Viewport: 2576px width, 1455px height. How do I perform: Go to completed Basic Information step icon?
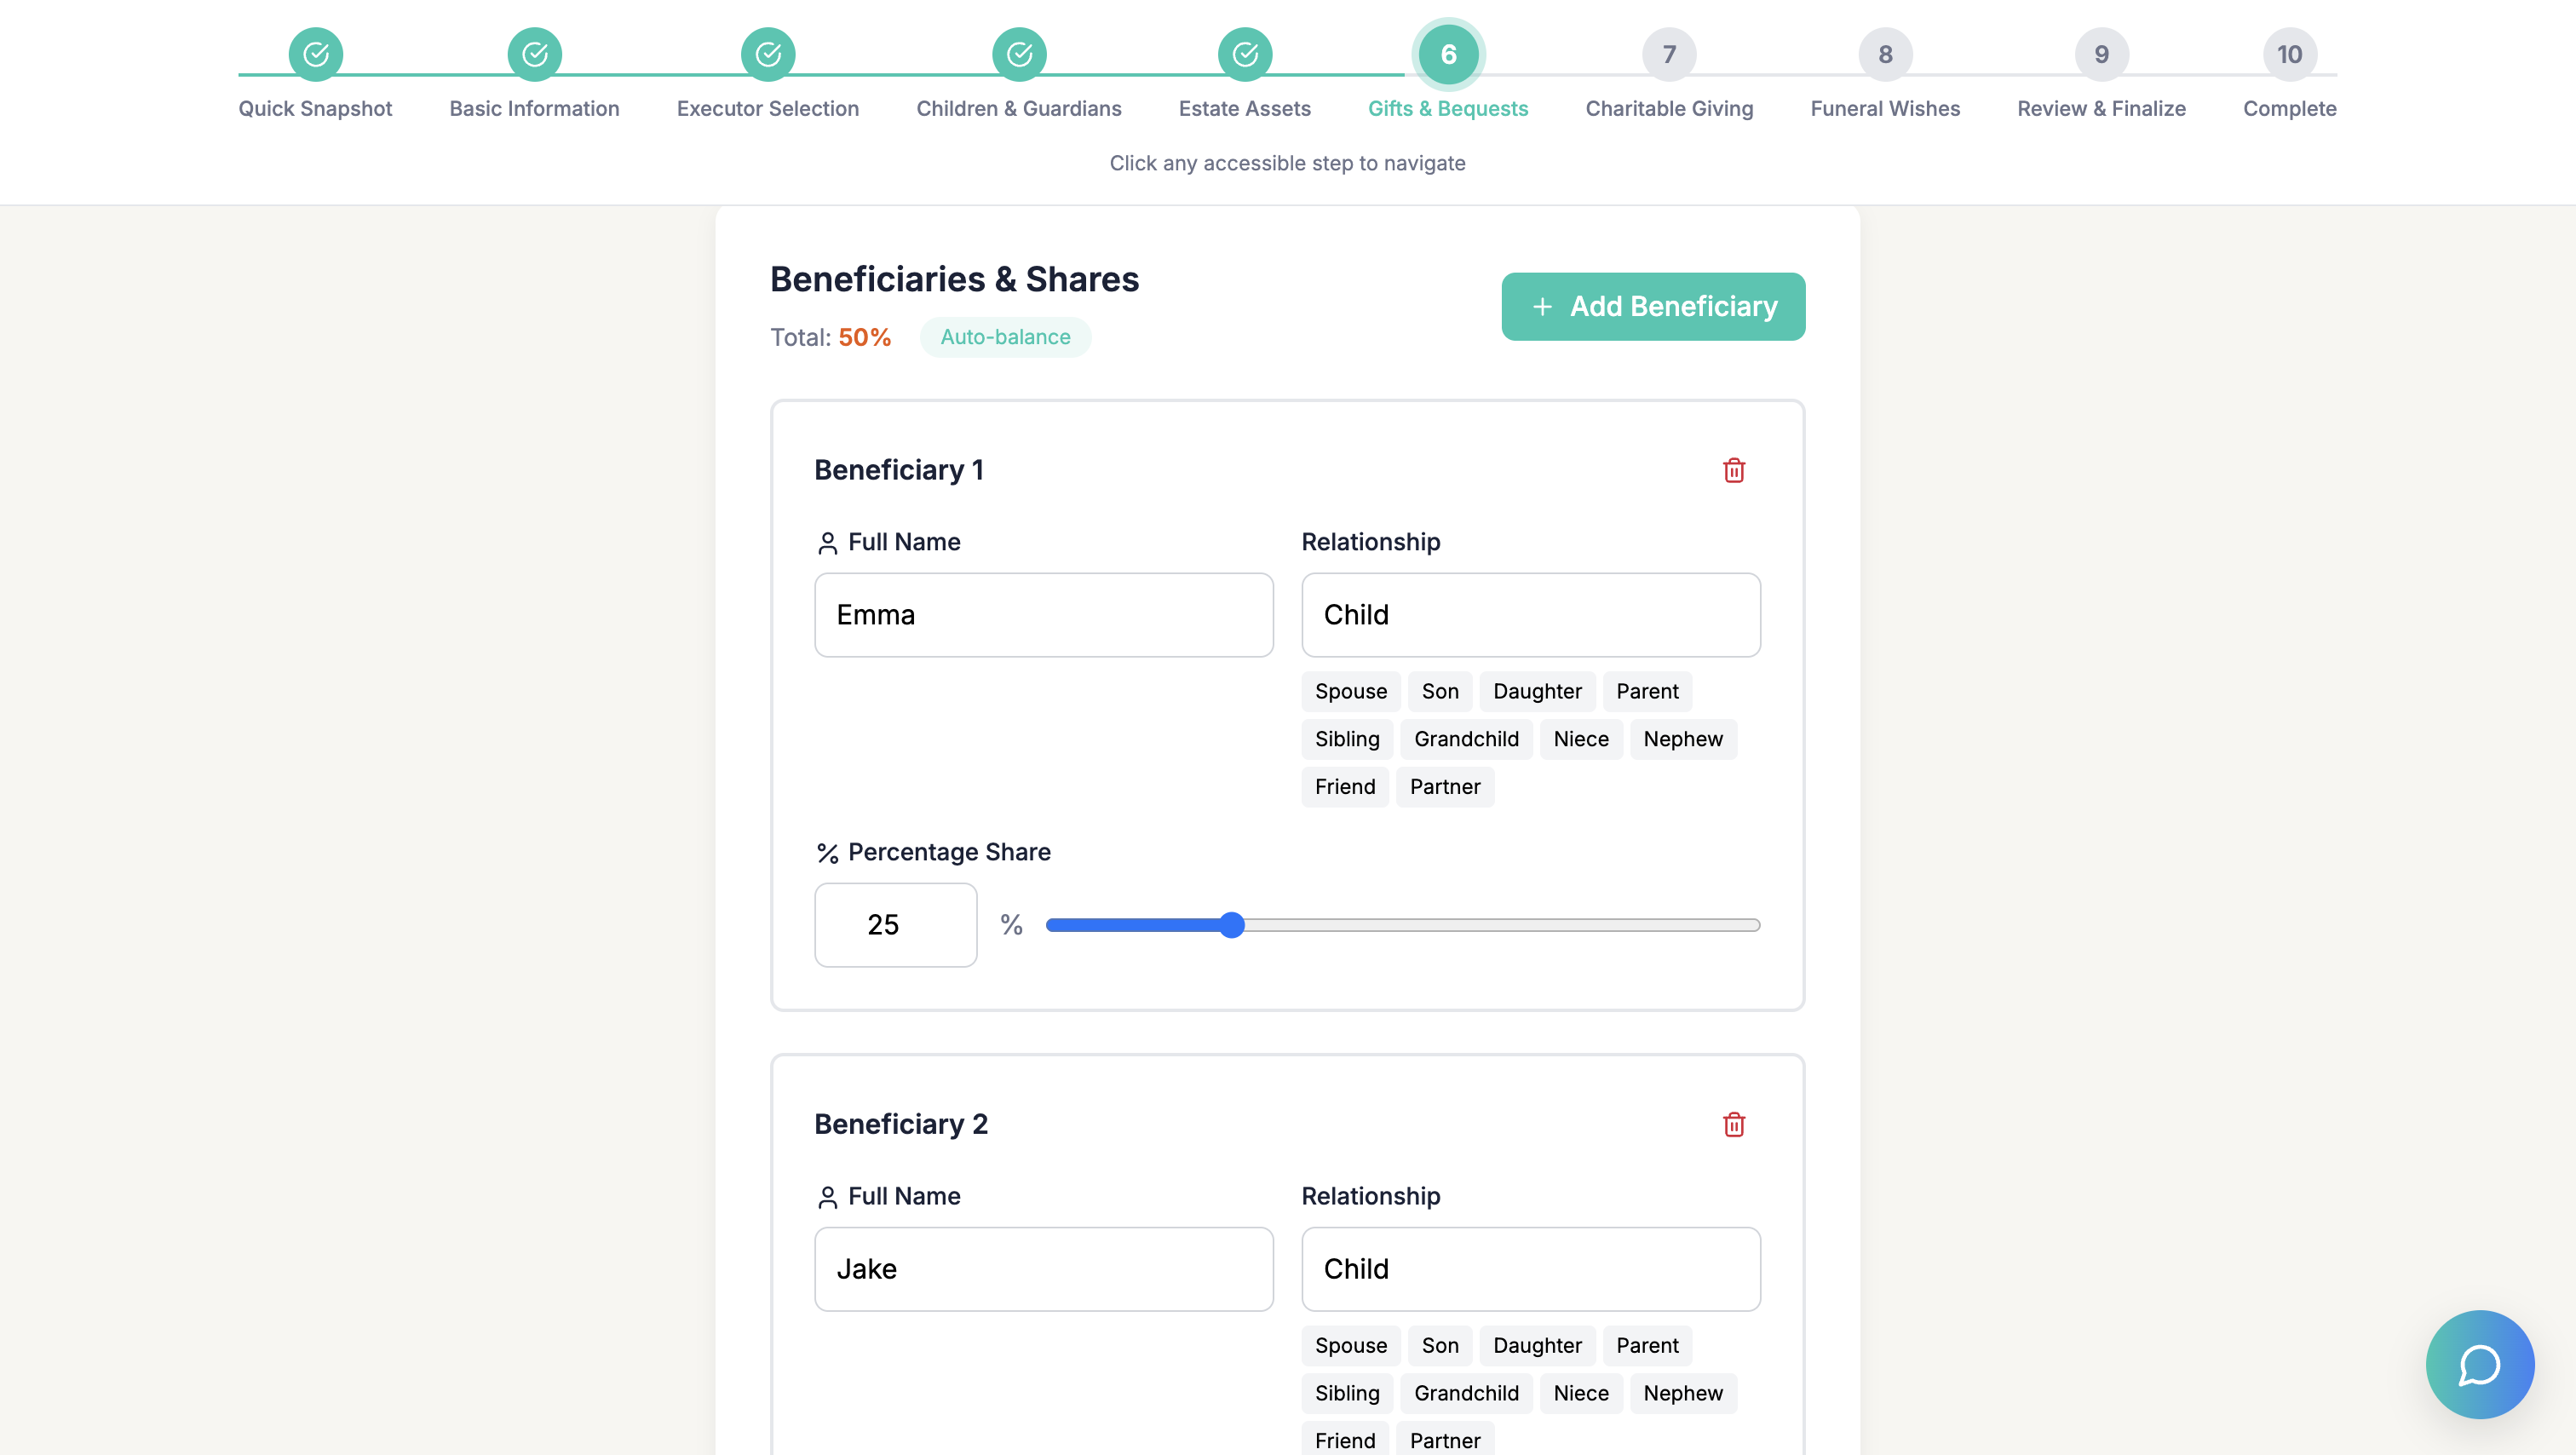(x=534, y=54)
